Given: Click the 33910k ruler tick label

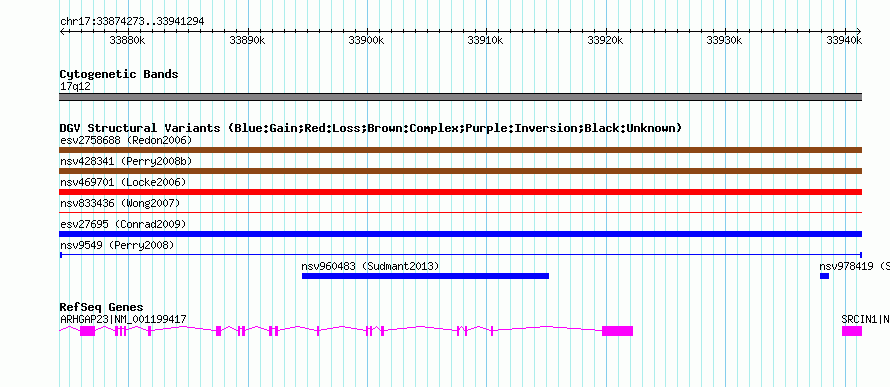Looking at the screenshot, I should (x=485, y=40).
